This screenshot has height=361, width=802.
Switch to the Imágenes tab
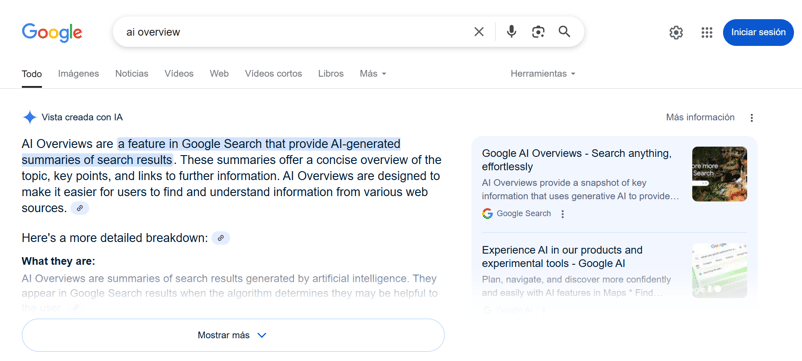[x=78, y=74]
